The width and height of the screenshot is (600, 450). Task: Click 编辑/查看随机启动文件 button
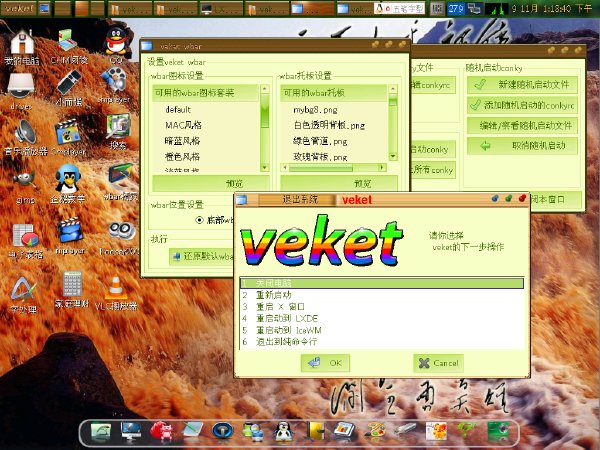[x=522, y=125]
